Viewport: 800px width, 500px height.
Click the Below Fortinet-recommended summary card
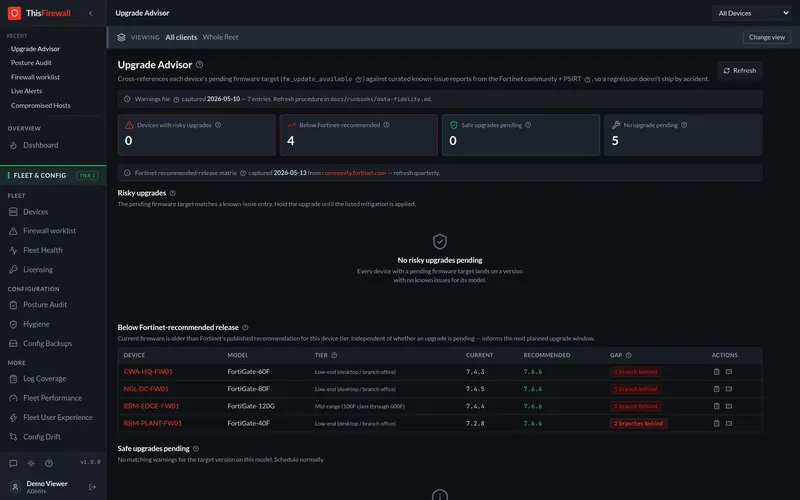[x=359, y=135]
